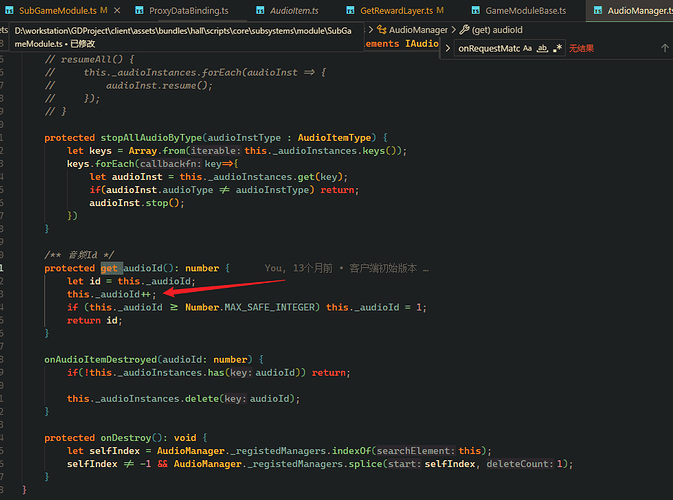673x500 pixels.
Task: Toggle Match Whole Word in find widget
Action: click(x=543, y=48)
